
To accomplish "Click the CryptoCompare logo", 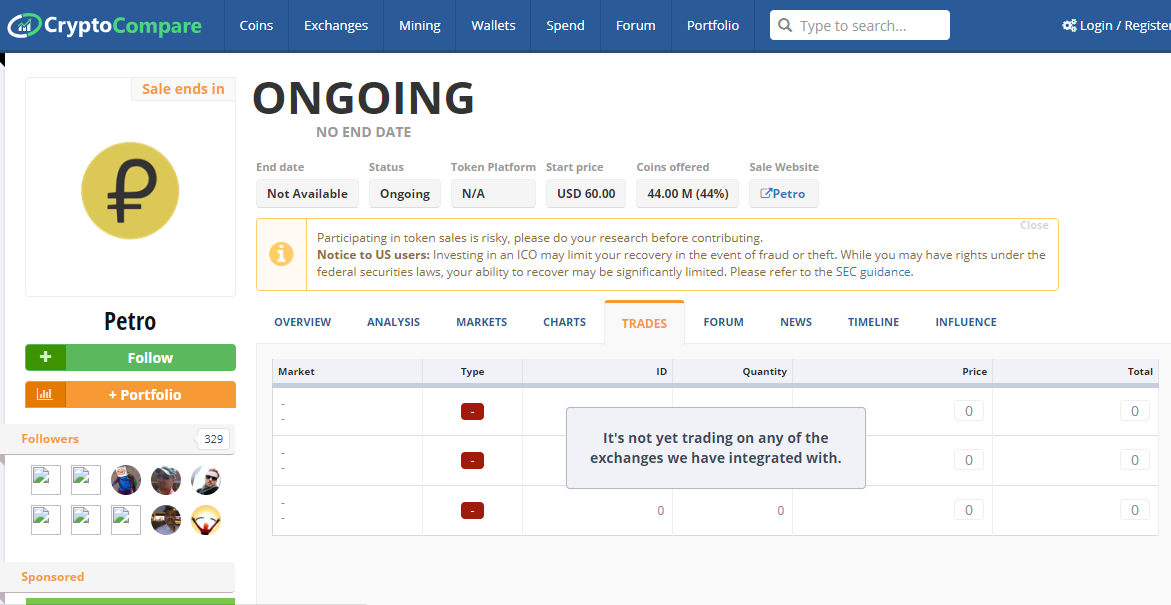I will pyautogui.click(x=105, y=25).
